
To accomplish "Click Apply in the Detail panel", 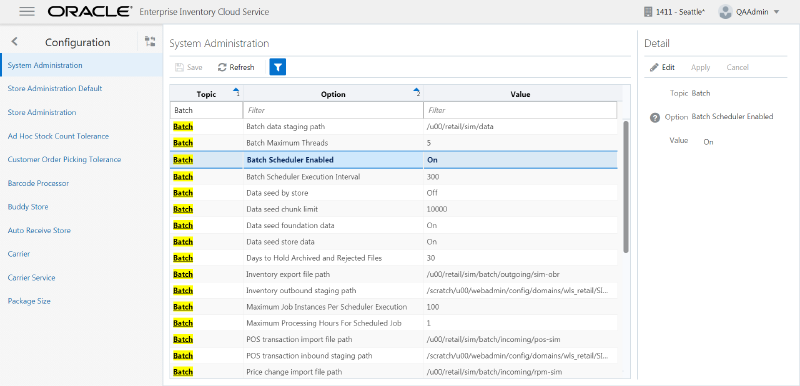I will point(701,67).
